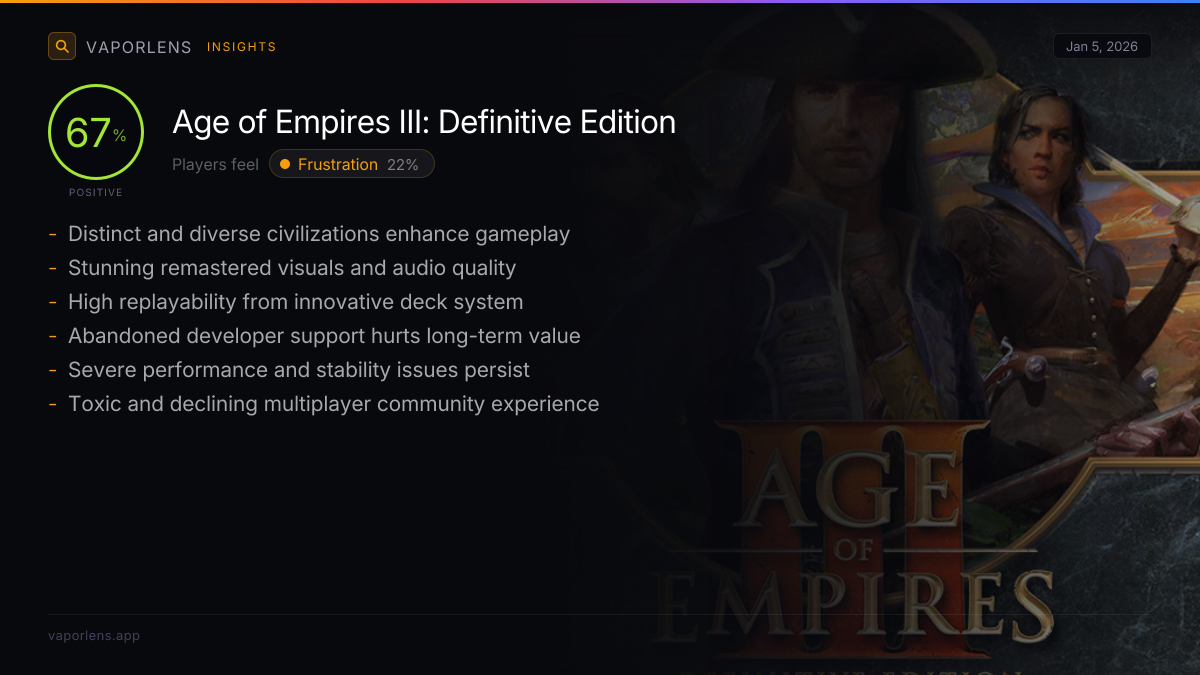1200x675 pixels.
Task: Click the Frustration 22% emotion pill
Action: [x=352, y=164]
